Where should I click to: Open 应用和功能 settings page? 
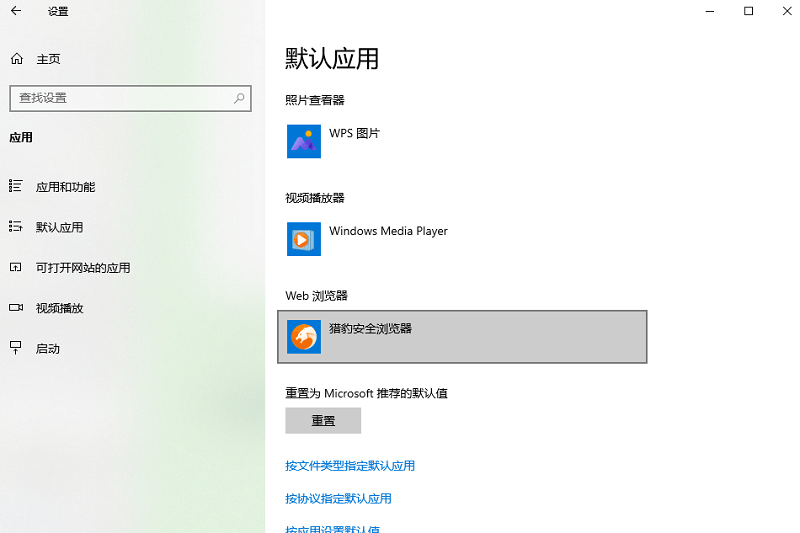point(65,187)
